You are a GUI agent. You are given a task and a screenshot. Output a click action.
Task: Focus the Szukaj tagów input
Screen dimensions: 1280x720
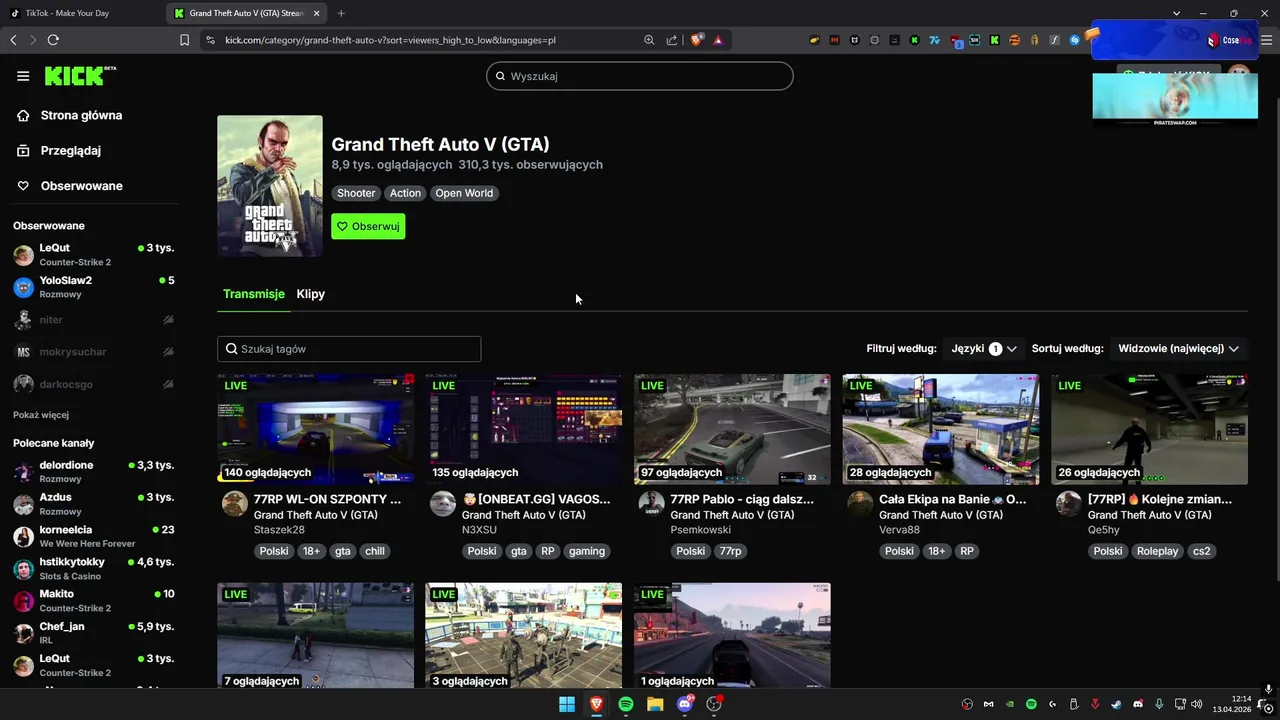pos(349,349)
